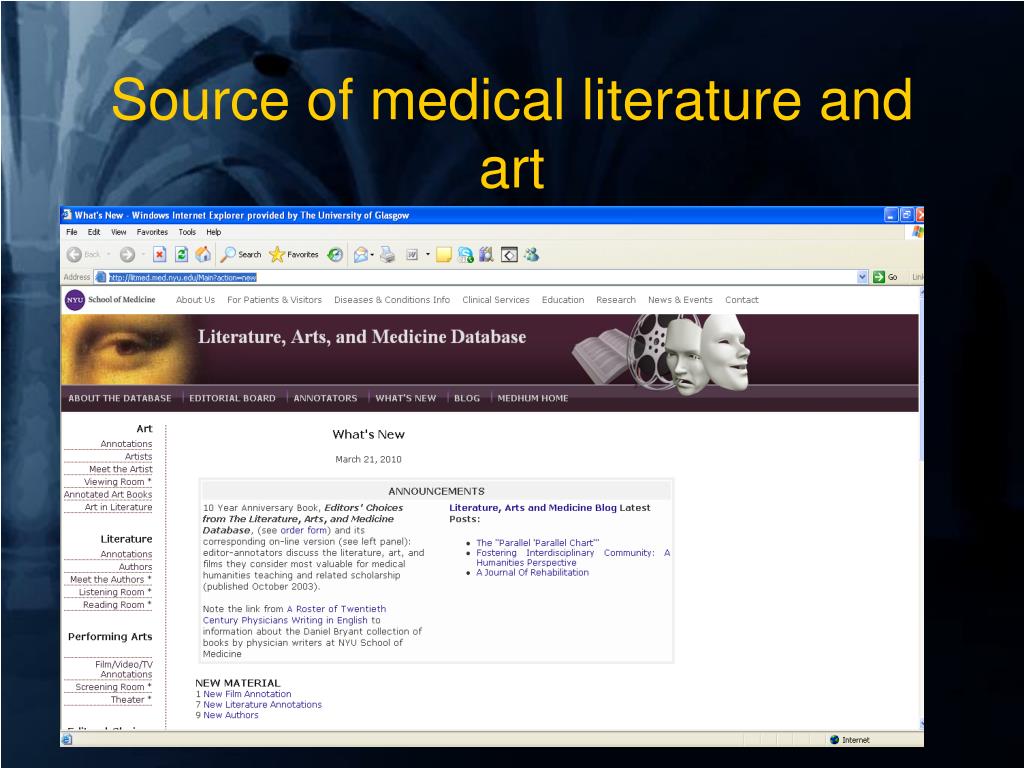Open the Search pane in toolbar

(x=241, y=255)
